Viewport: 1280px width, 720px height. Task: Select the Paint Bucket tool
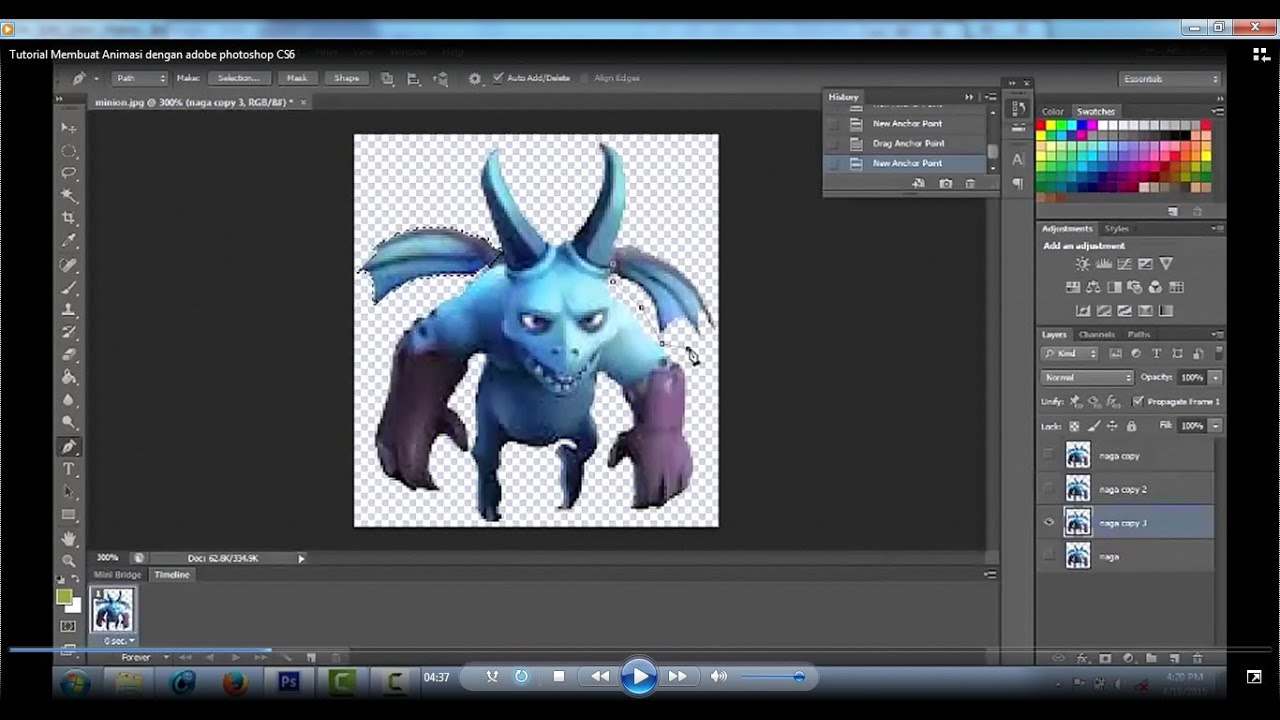(x=69, y=377)
